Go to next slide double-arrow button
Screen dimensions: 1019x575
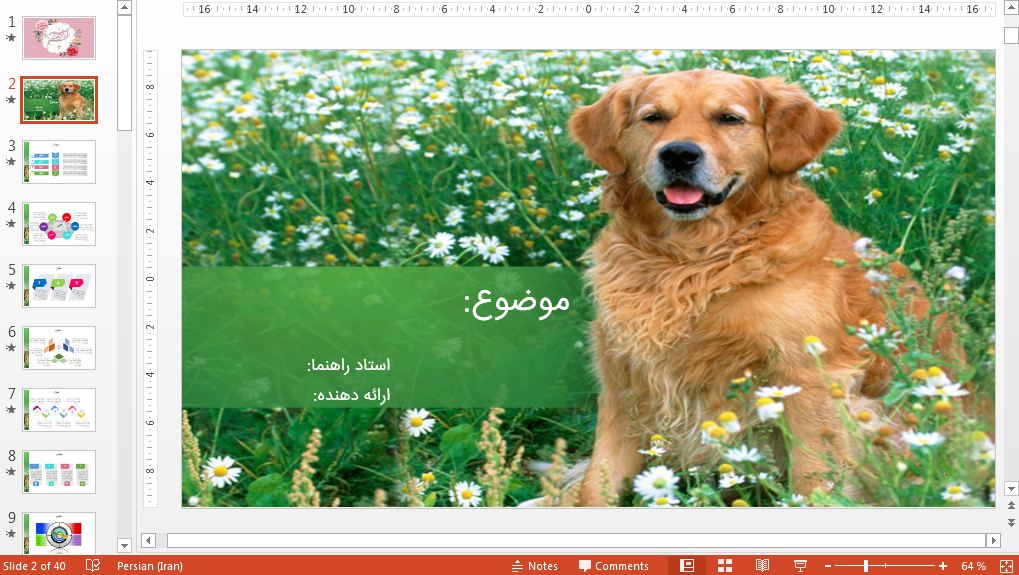coord(1011,522)
